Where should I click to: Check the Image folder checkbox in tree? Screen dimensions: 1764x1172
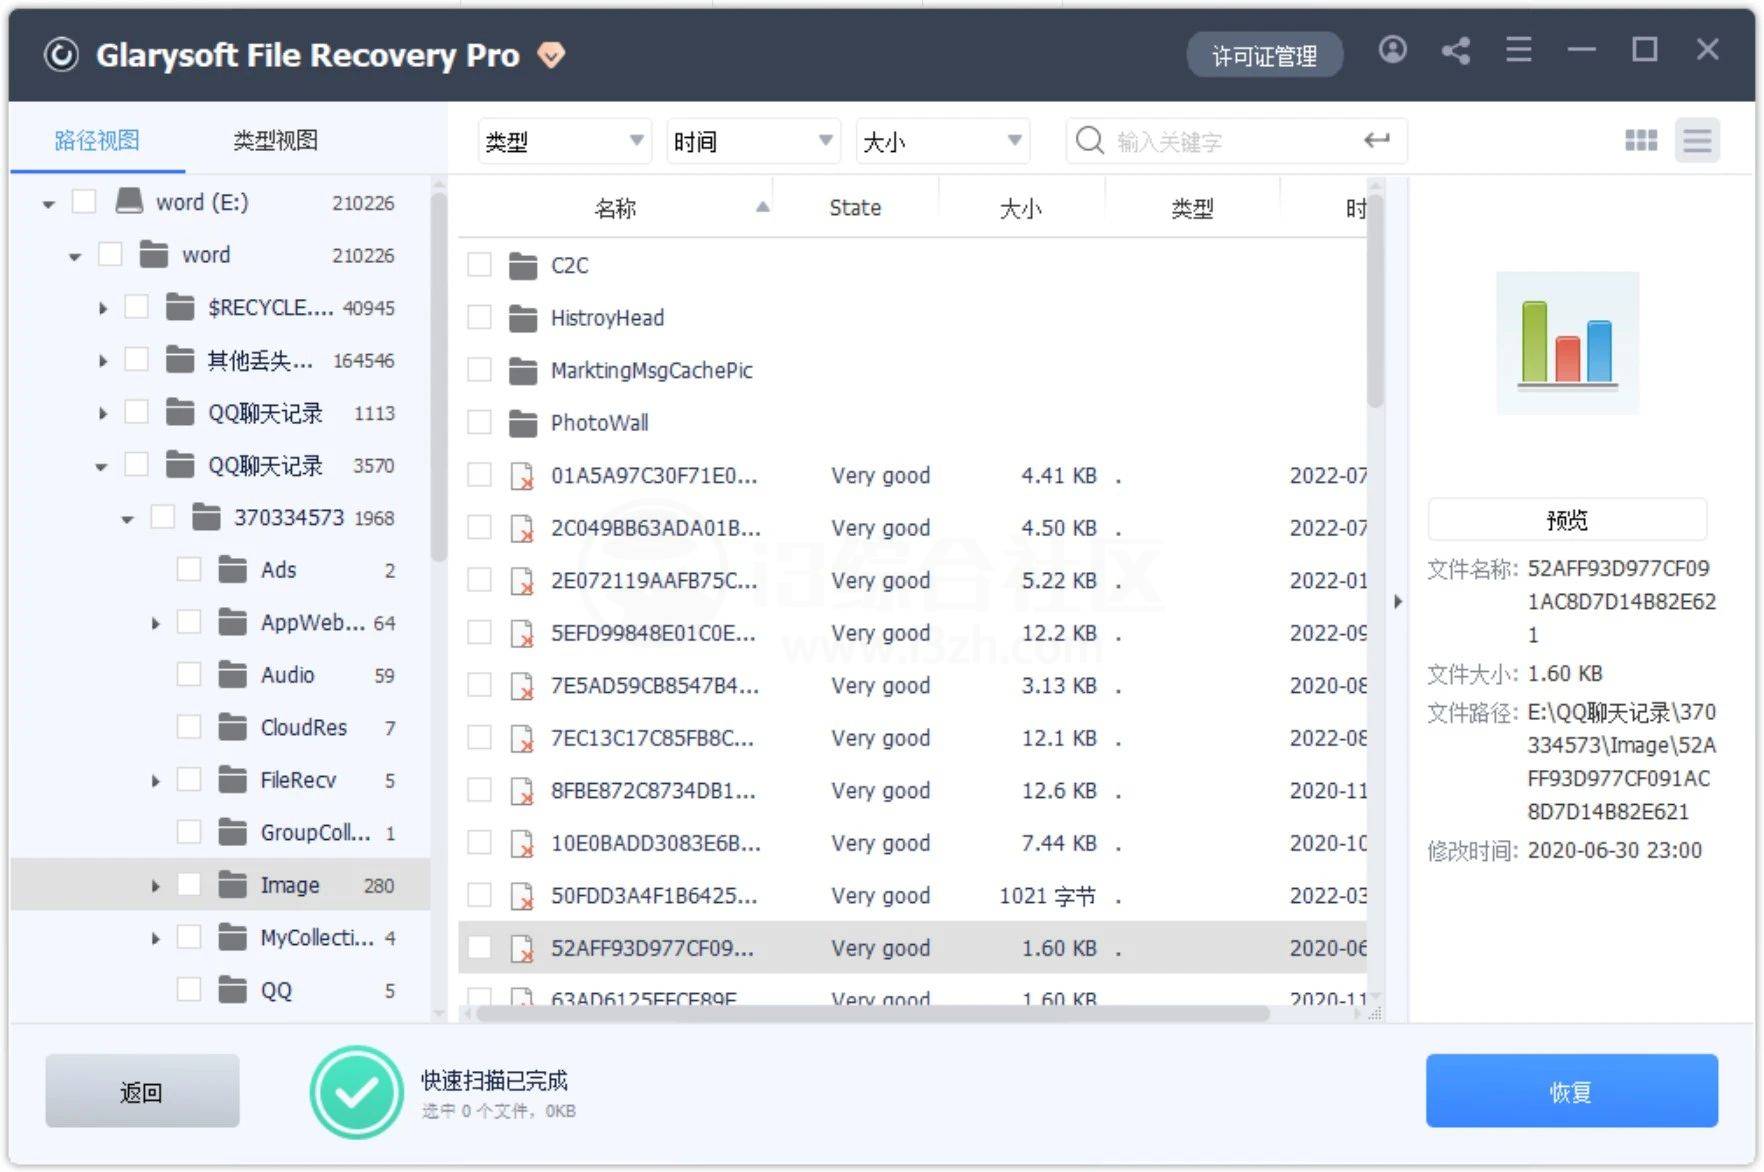pos(189,885)
